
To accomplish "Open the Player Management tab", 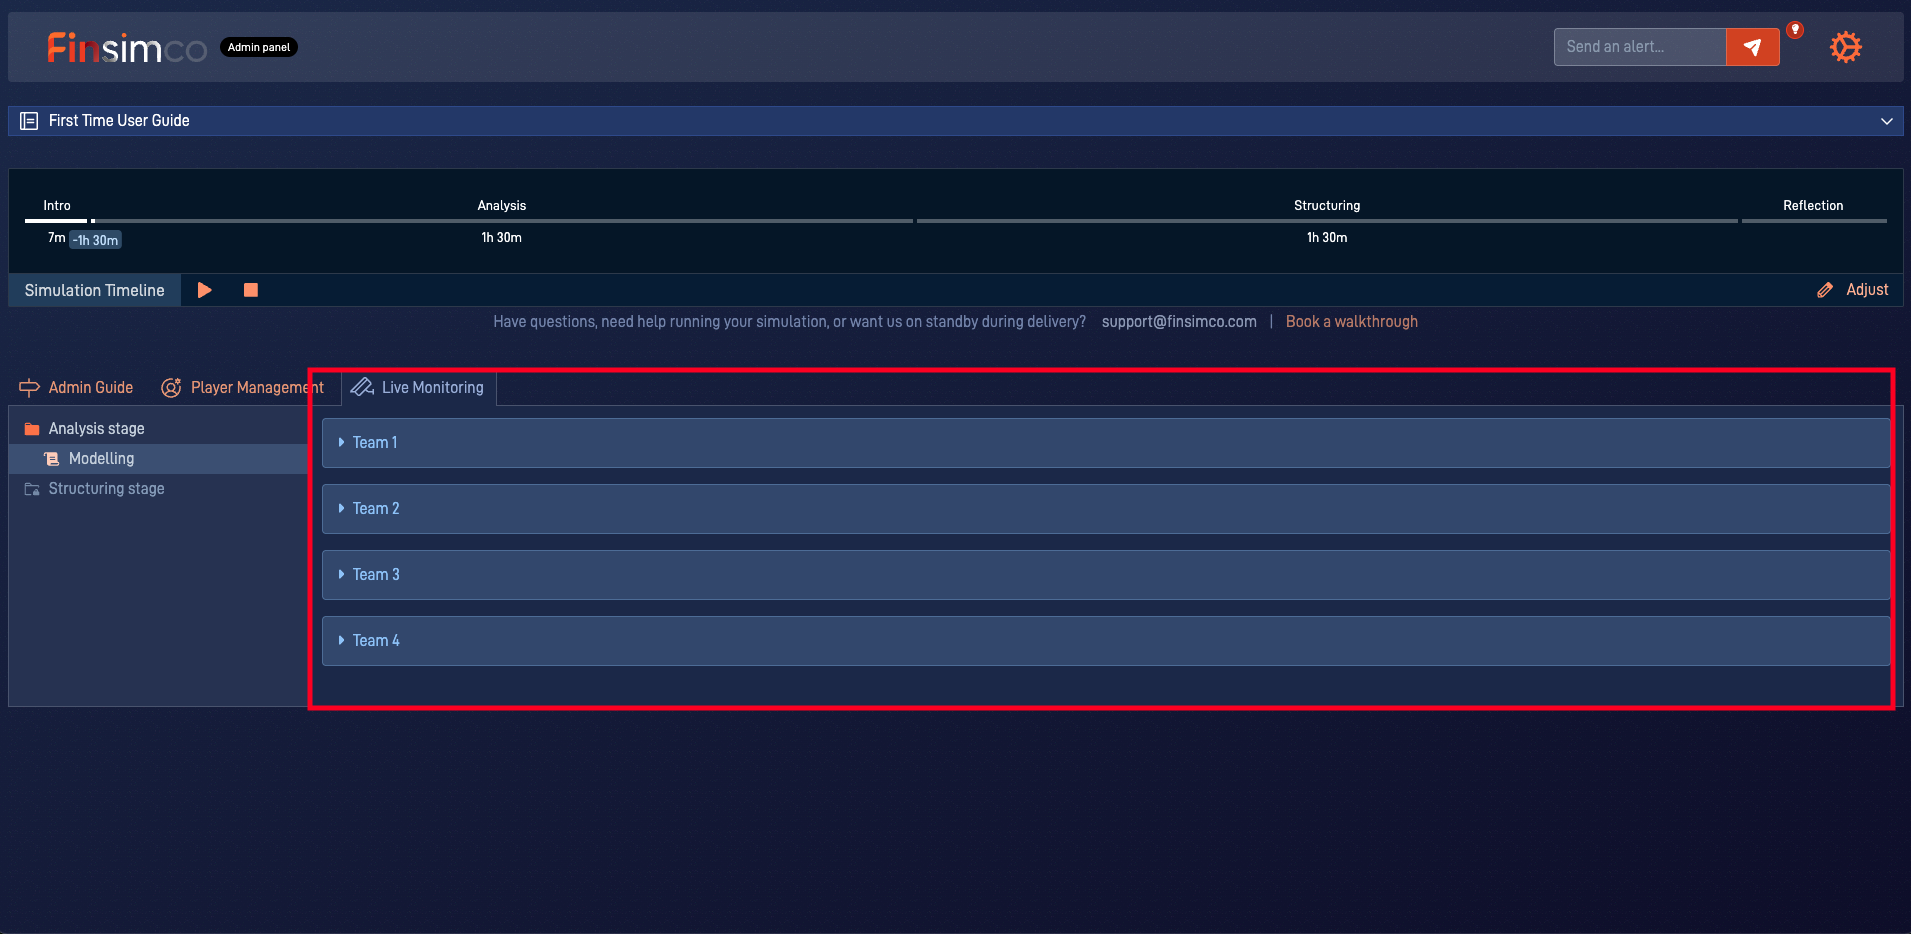I will point(243,388).
